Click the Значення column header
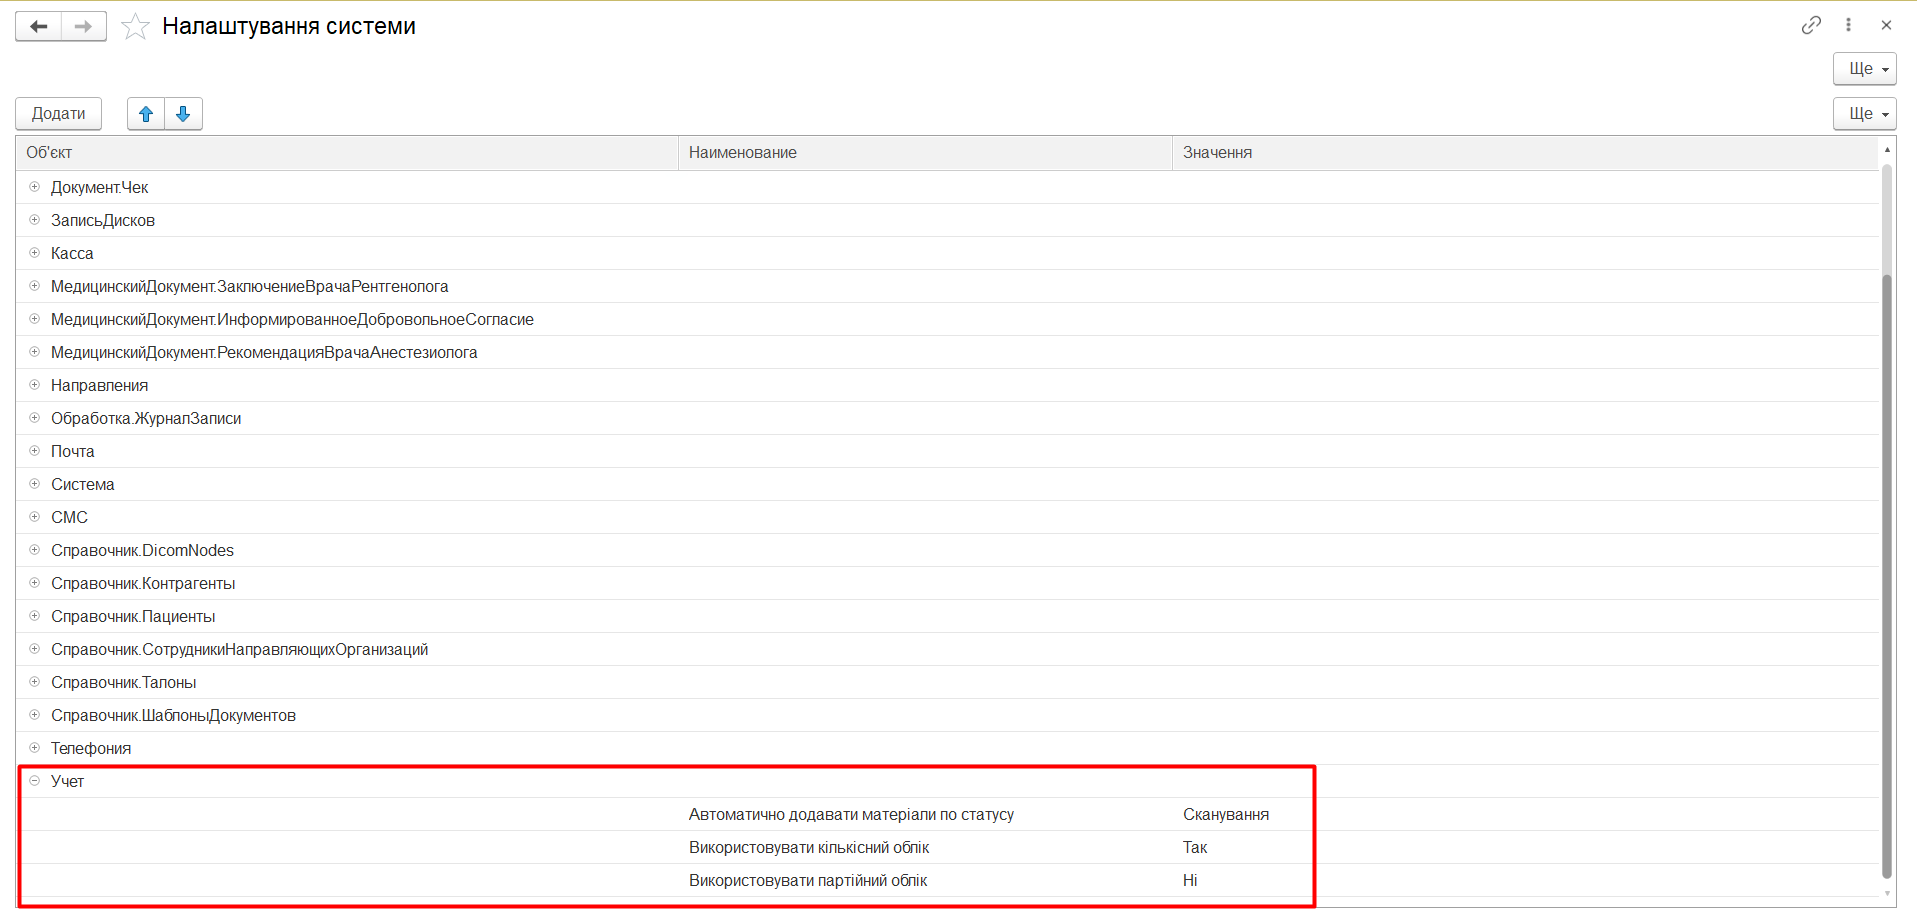The height and width of the screenshot is (918, 1917). (x=1217, y=153)
